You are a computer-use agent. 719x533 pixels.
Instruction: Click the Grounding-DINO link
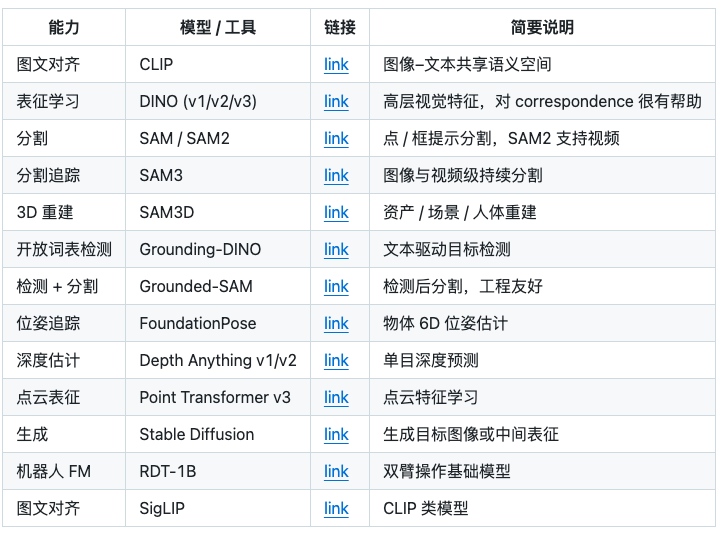tap(336, 250)
